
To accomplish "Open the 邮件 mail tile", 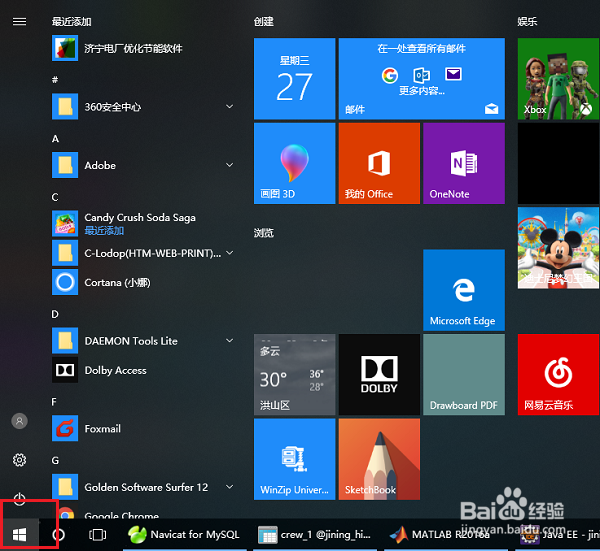I will tap(422, 78).
